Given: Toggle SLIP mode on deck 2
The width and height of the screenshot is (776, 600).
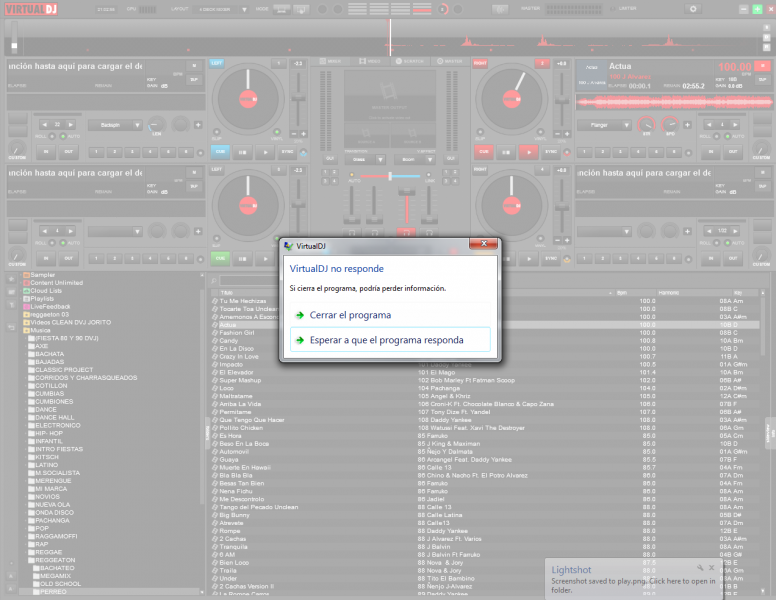Looking at the screenshot, I should pos(480,132).
